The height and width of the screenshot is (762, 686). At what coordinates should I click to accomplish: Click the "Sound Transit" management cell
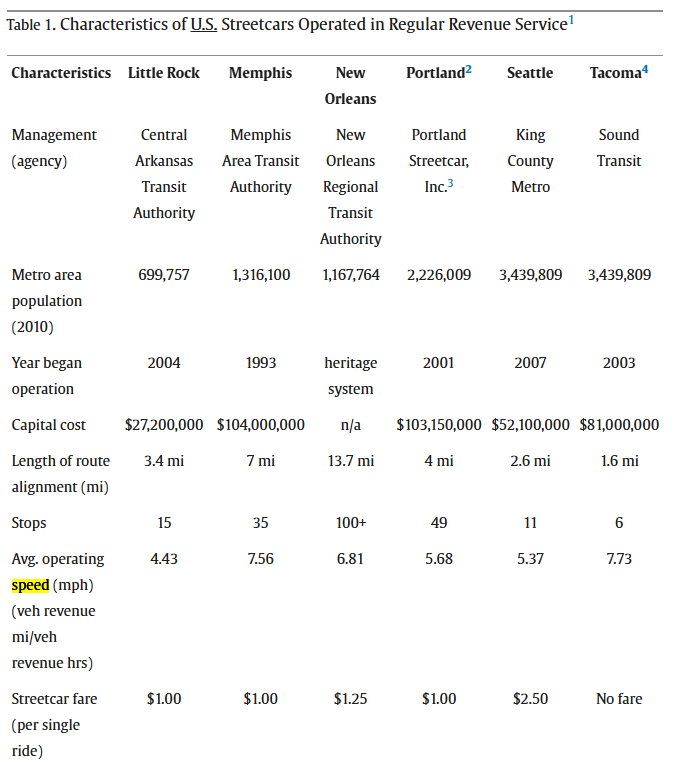(x=619, y=148)
